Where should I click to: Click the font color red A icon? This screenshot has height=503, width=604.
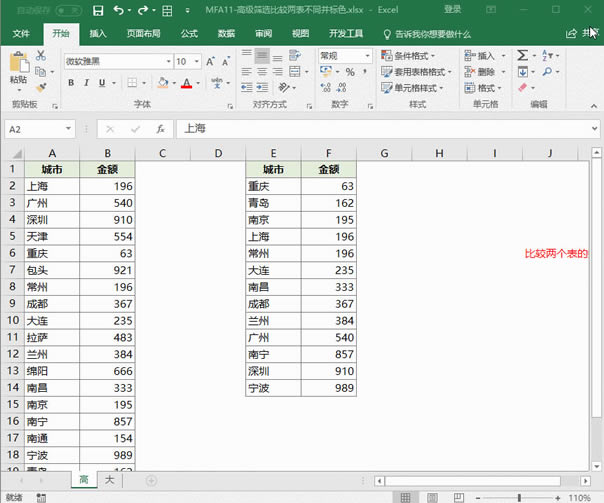(186, 84)
